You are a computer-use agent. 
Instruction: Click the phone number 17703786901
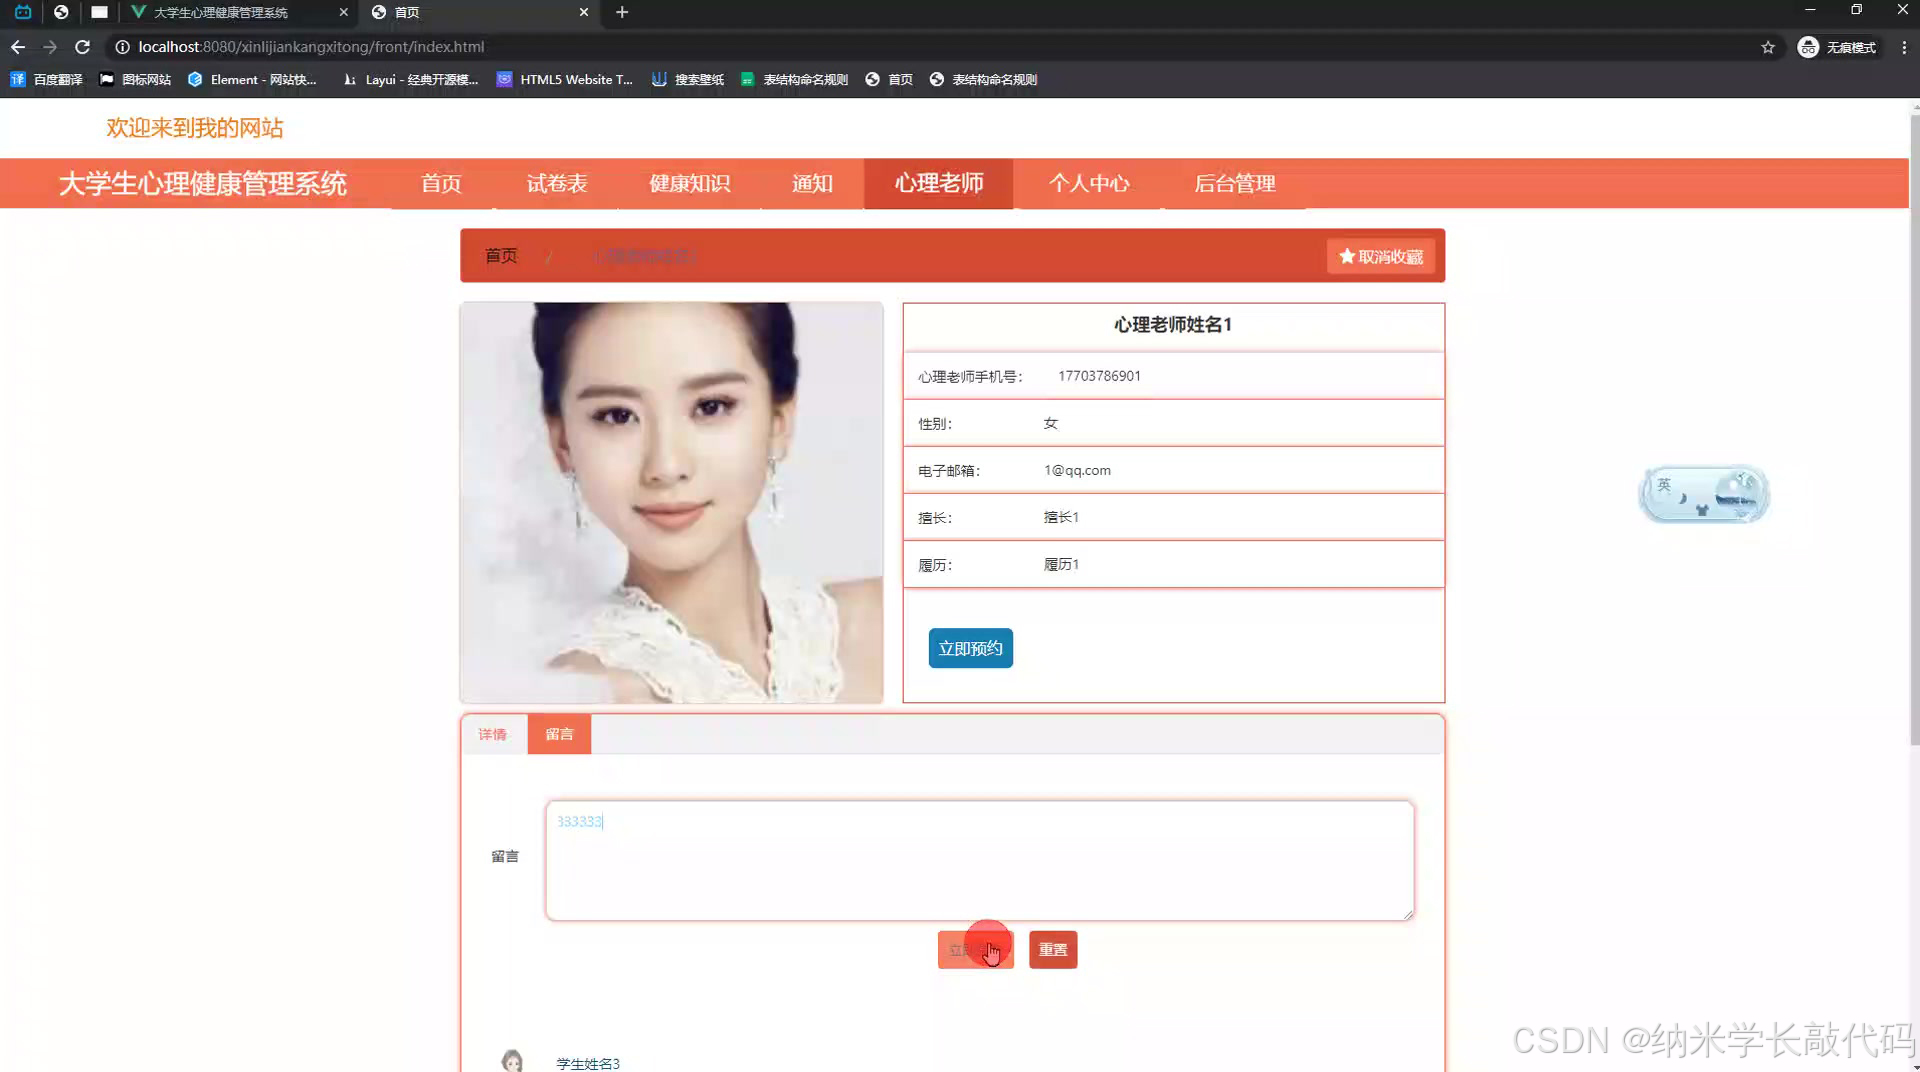[x=1099, y=376]
